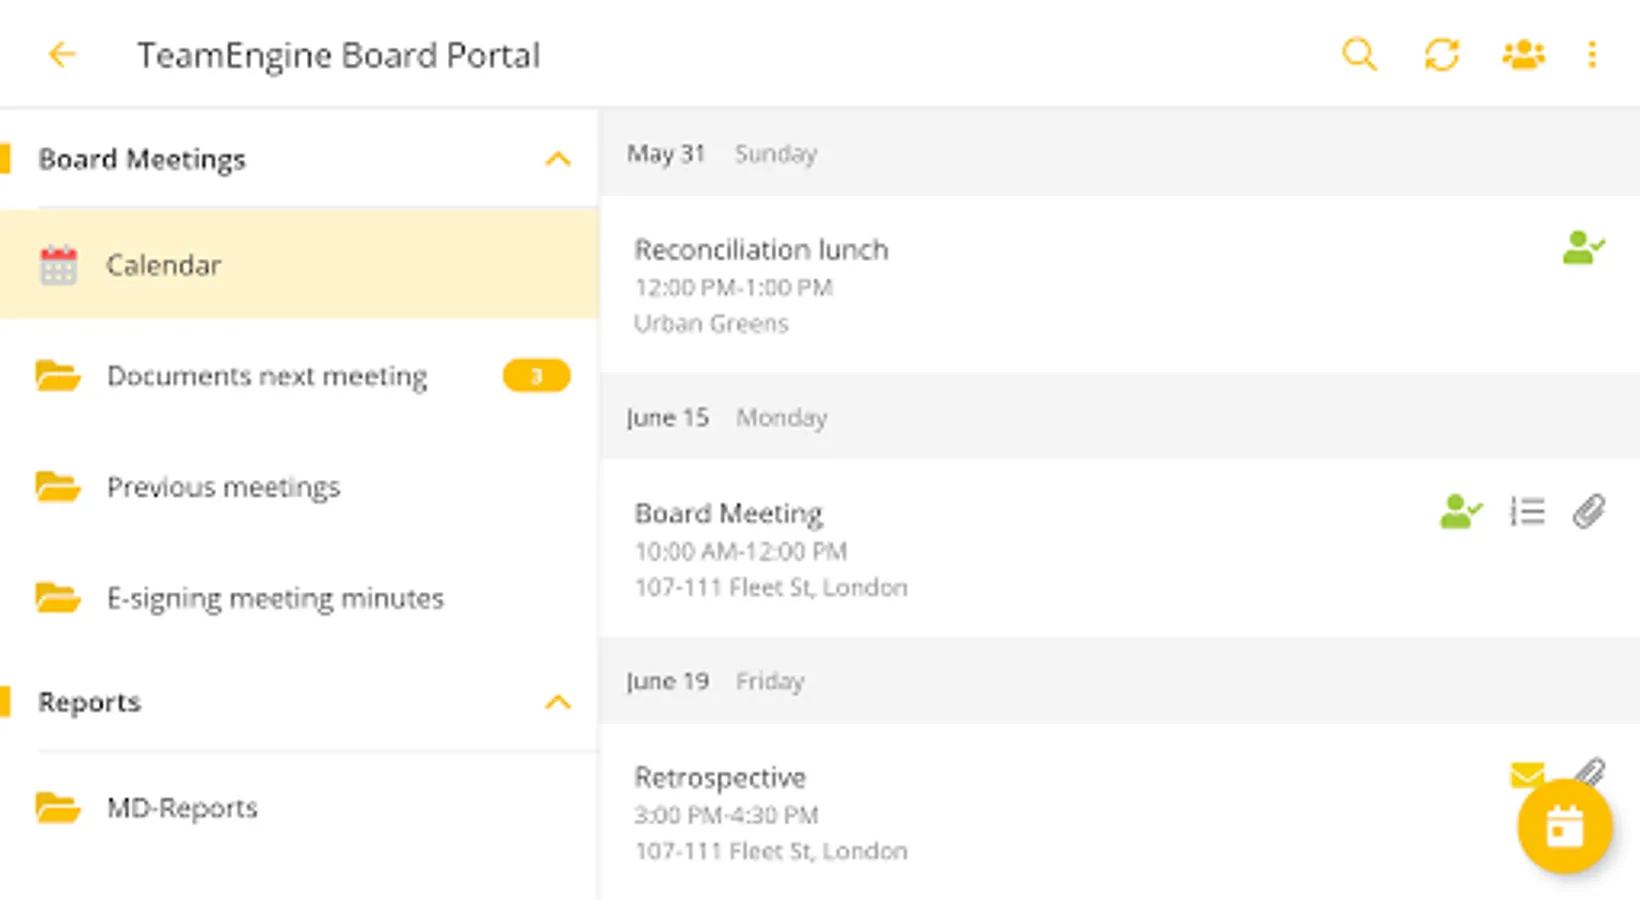The image size is (1640, 900).
Task: Tap the floating add calendar event button
Action: (1564, 827)
